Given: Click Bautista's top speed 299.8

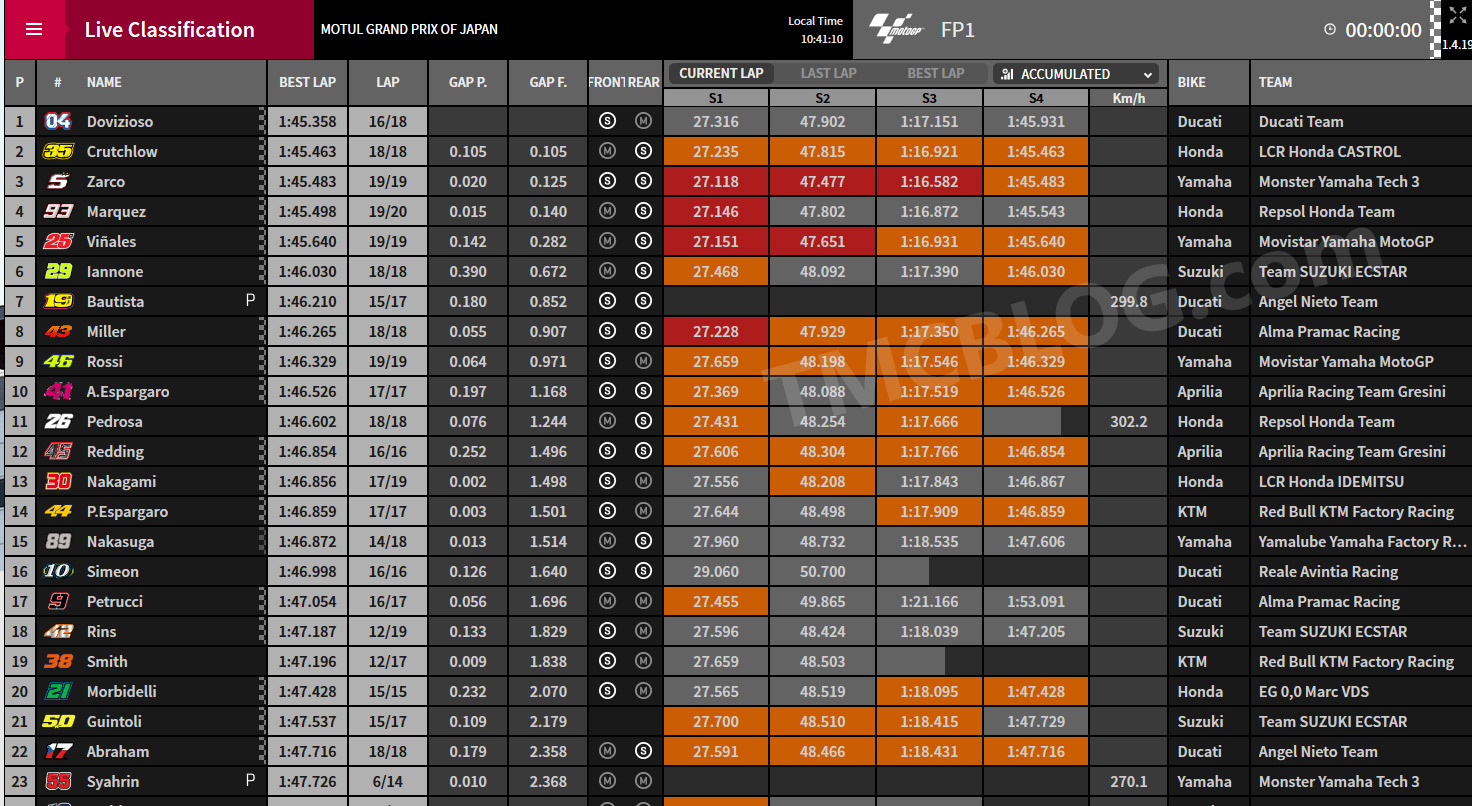Looking at the screenshot, I should pyautogui.click(x=1128, y=301).
